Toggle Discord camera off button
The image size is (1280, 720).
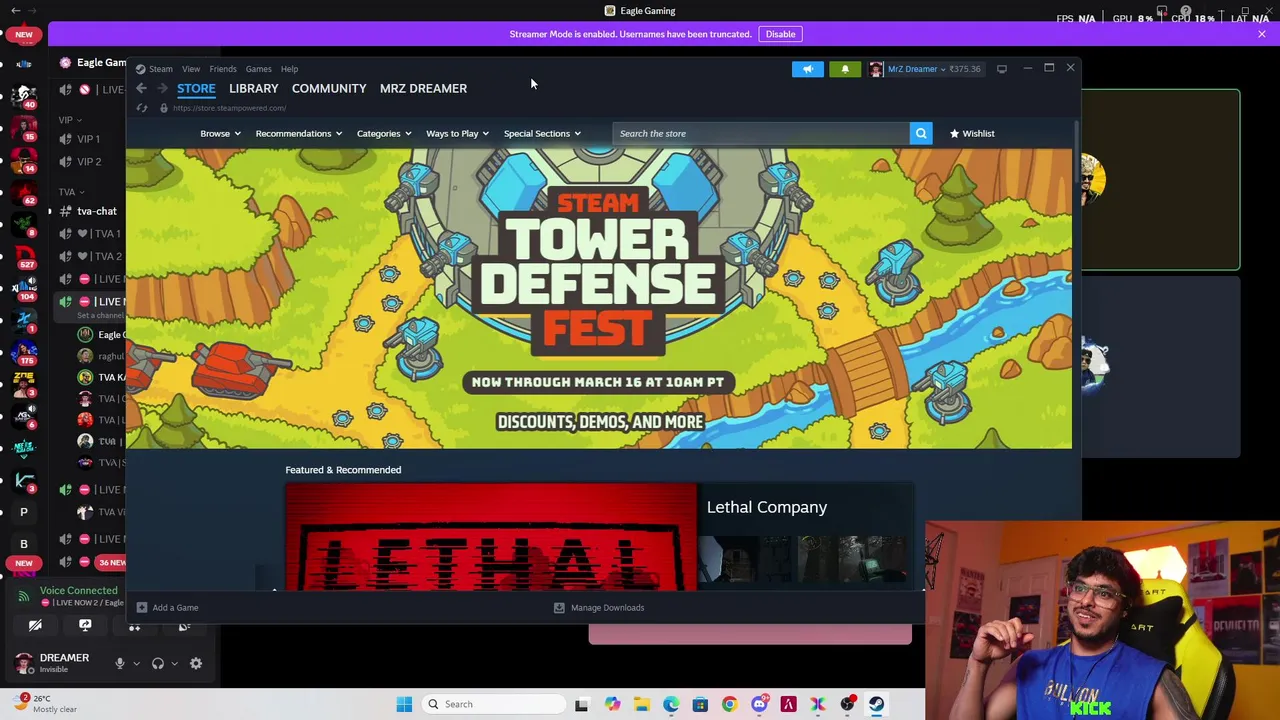point(35,626)
